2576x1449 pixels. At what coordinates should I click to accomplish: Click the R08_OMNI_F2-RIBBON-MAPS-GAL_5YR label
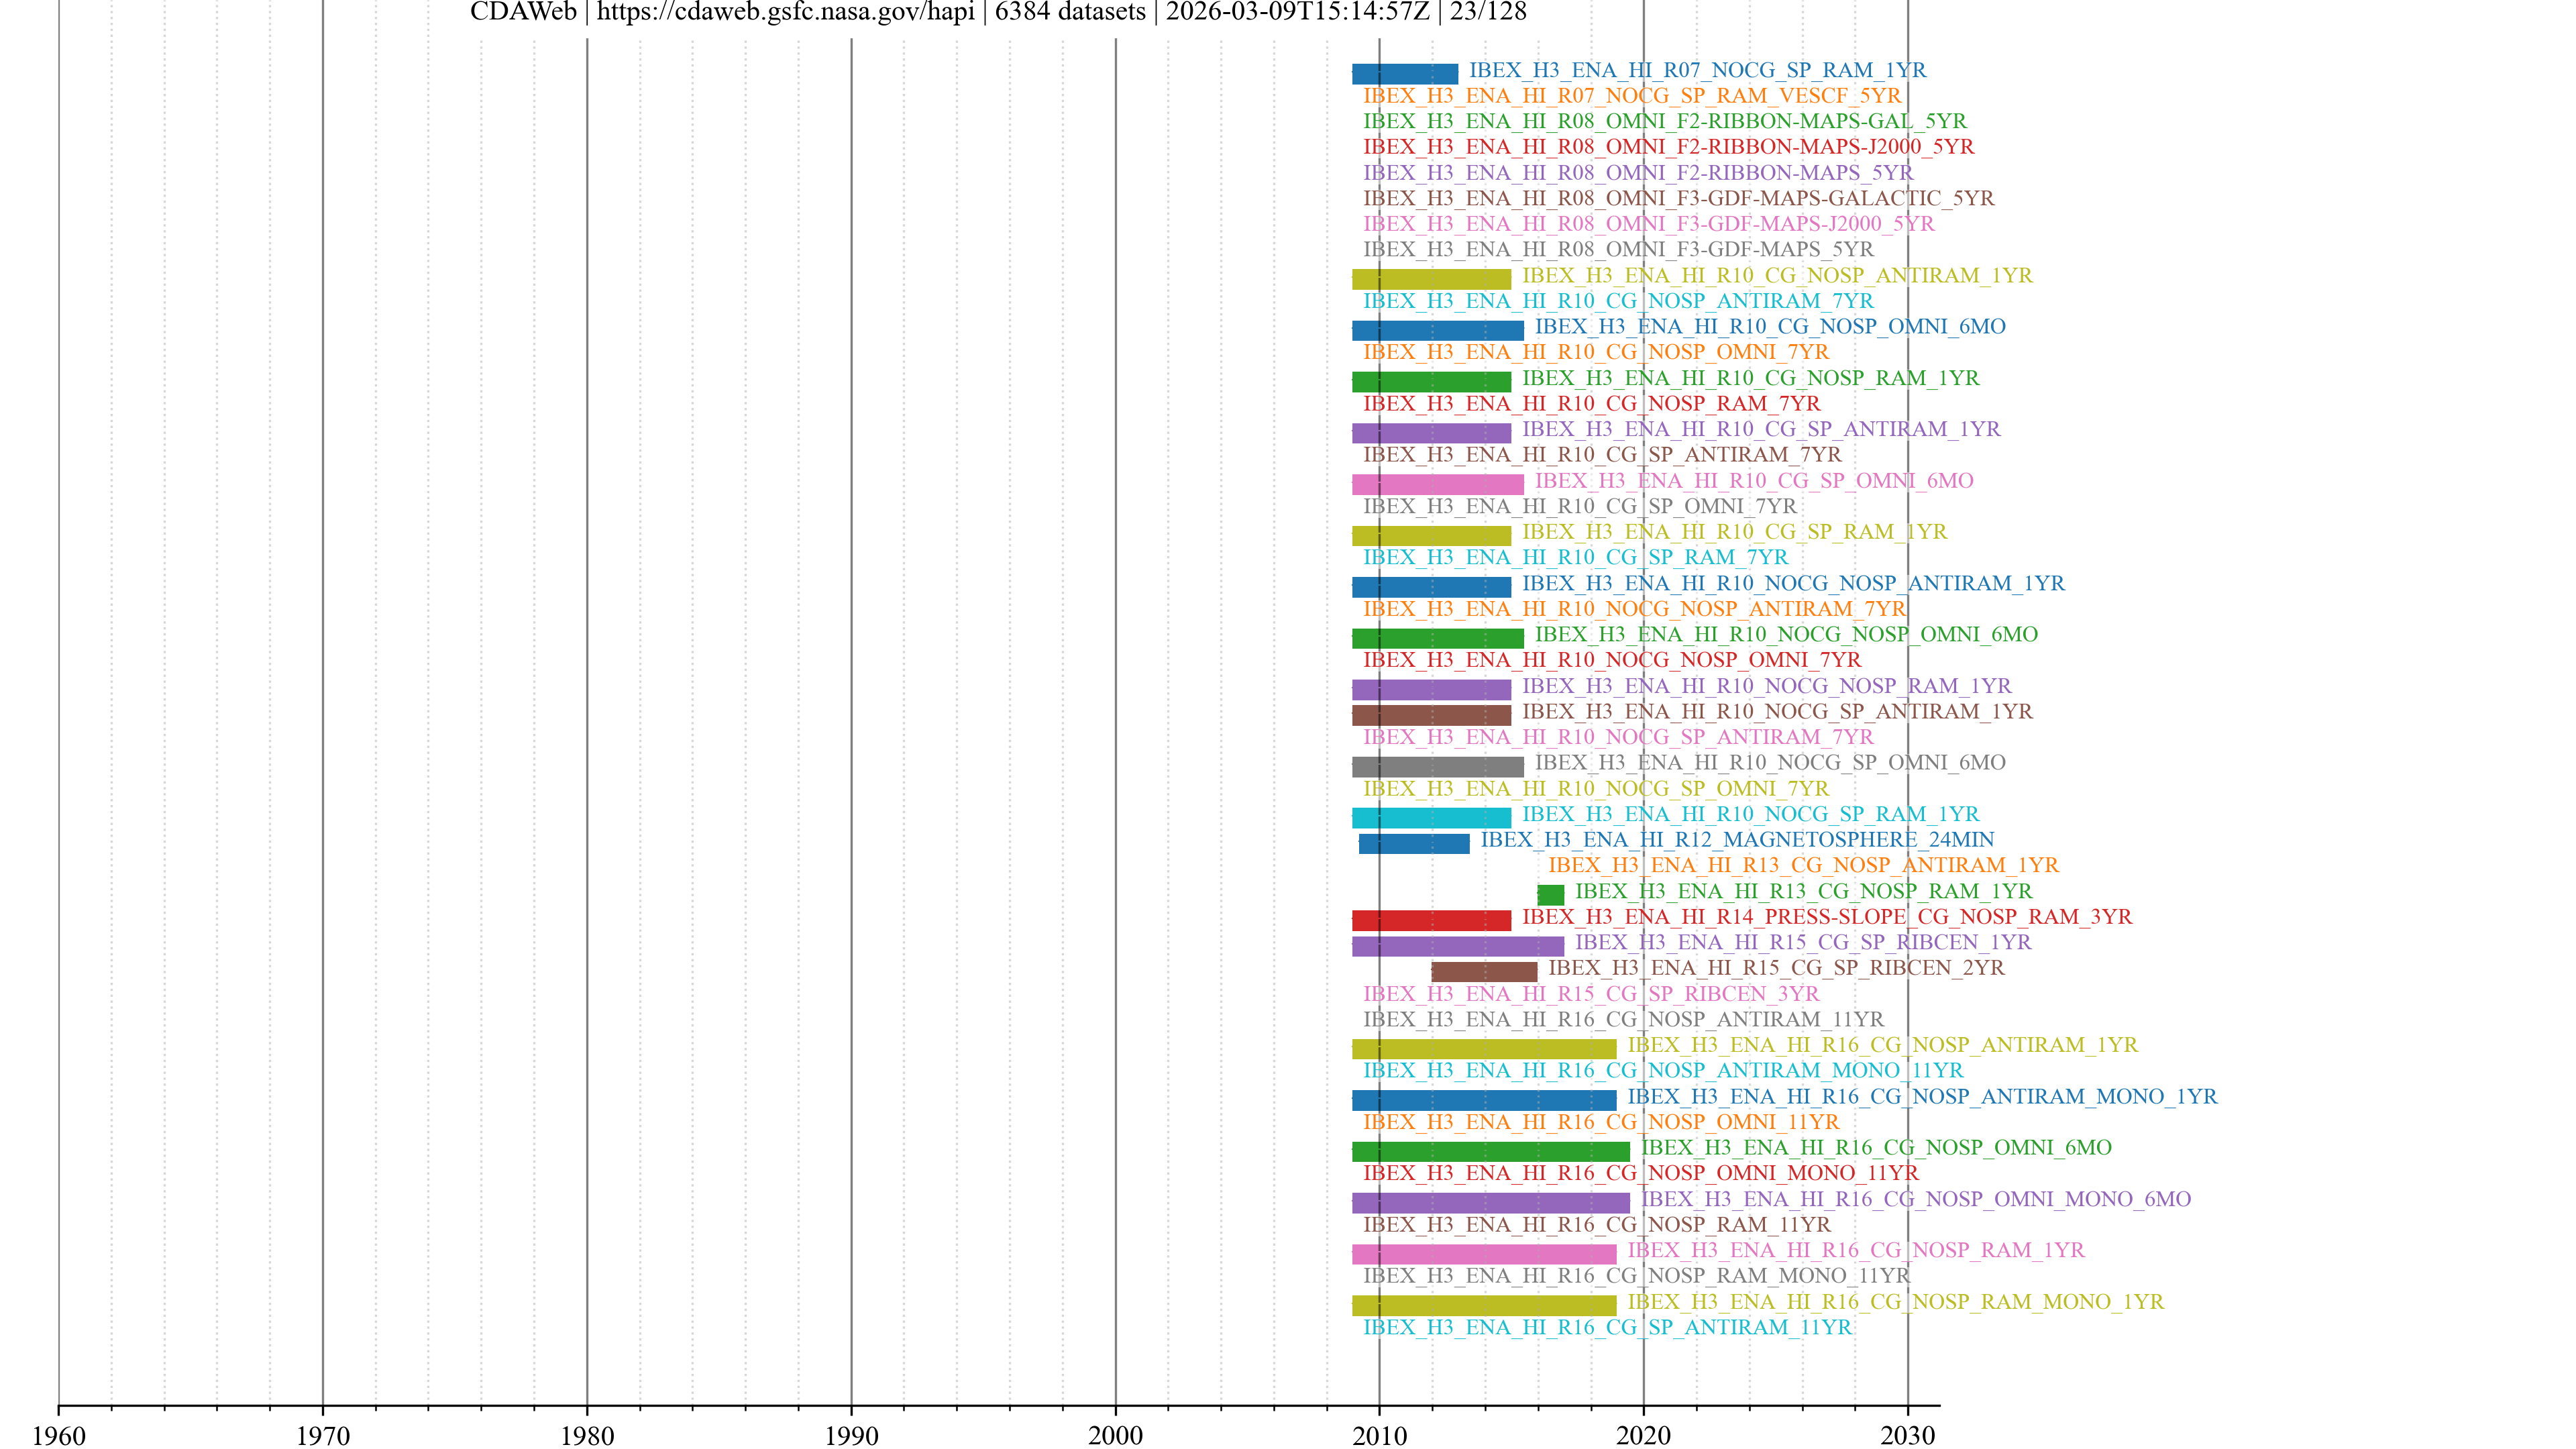point(1664,121)
